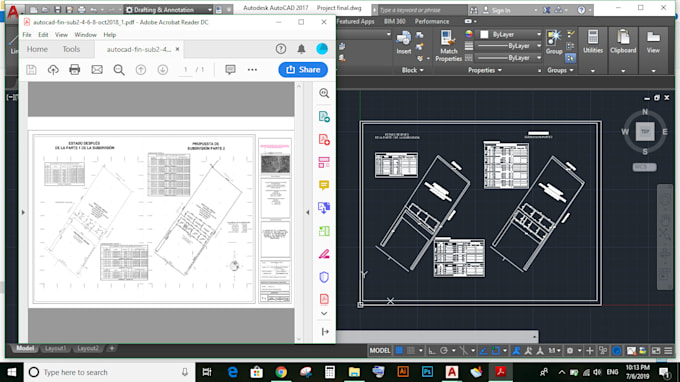This screenshot has height=382, width=680.
Task: Open the comment tool in Acrobat toolbar
Action: coord(230,70)
